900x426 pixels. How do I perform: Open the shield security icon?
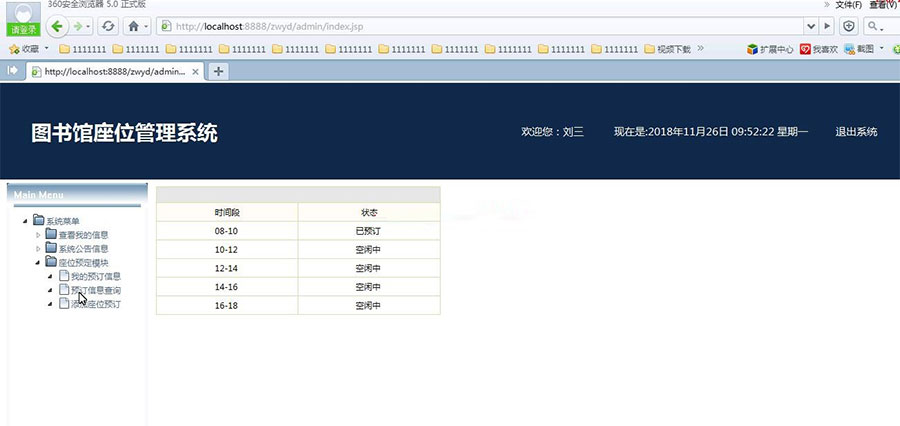click(849, 26)
